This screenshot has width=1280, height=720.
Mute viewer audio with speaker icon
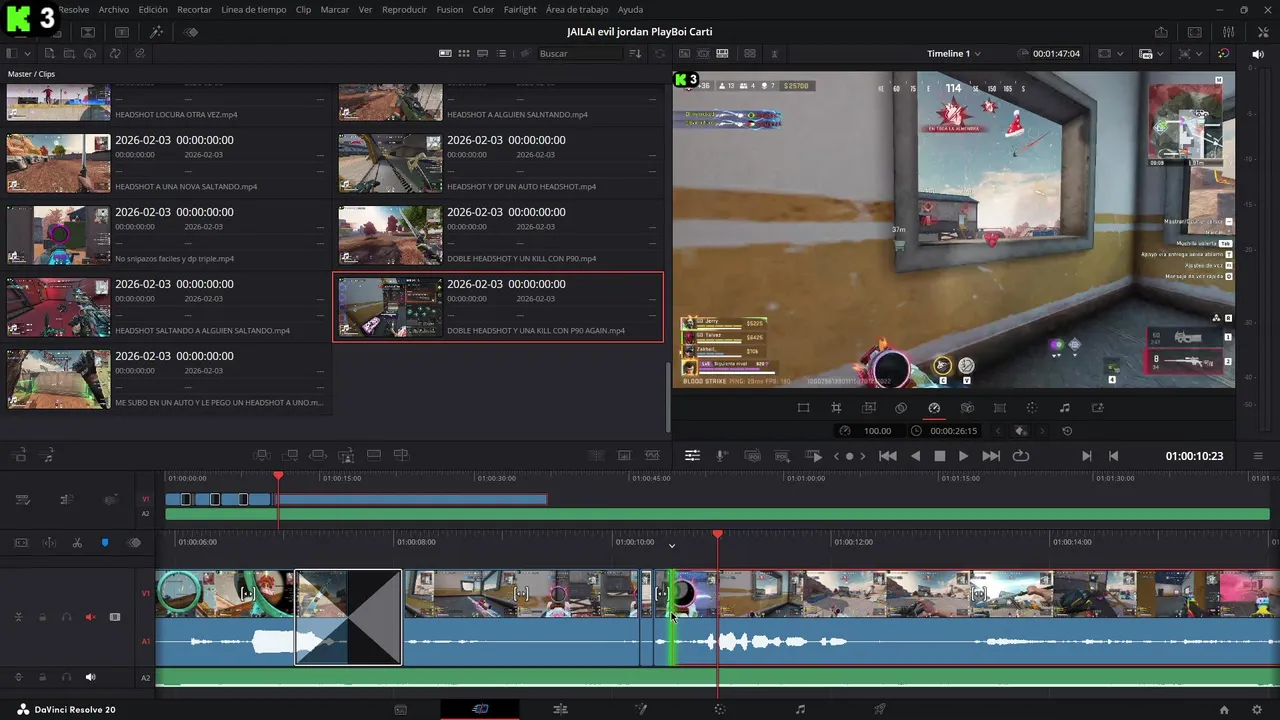pyautogui.click(x=1258, y=53)
